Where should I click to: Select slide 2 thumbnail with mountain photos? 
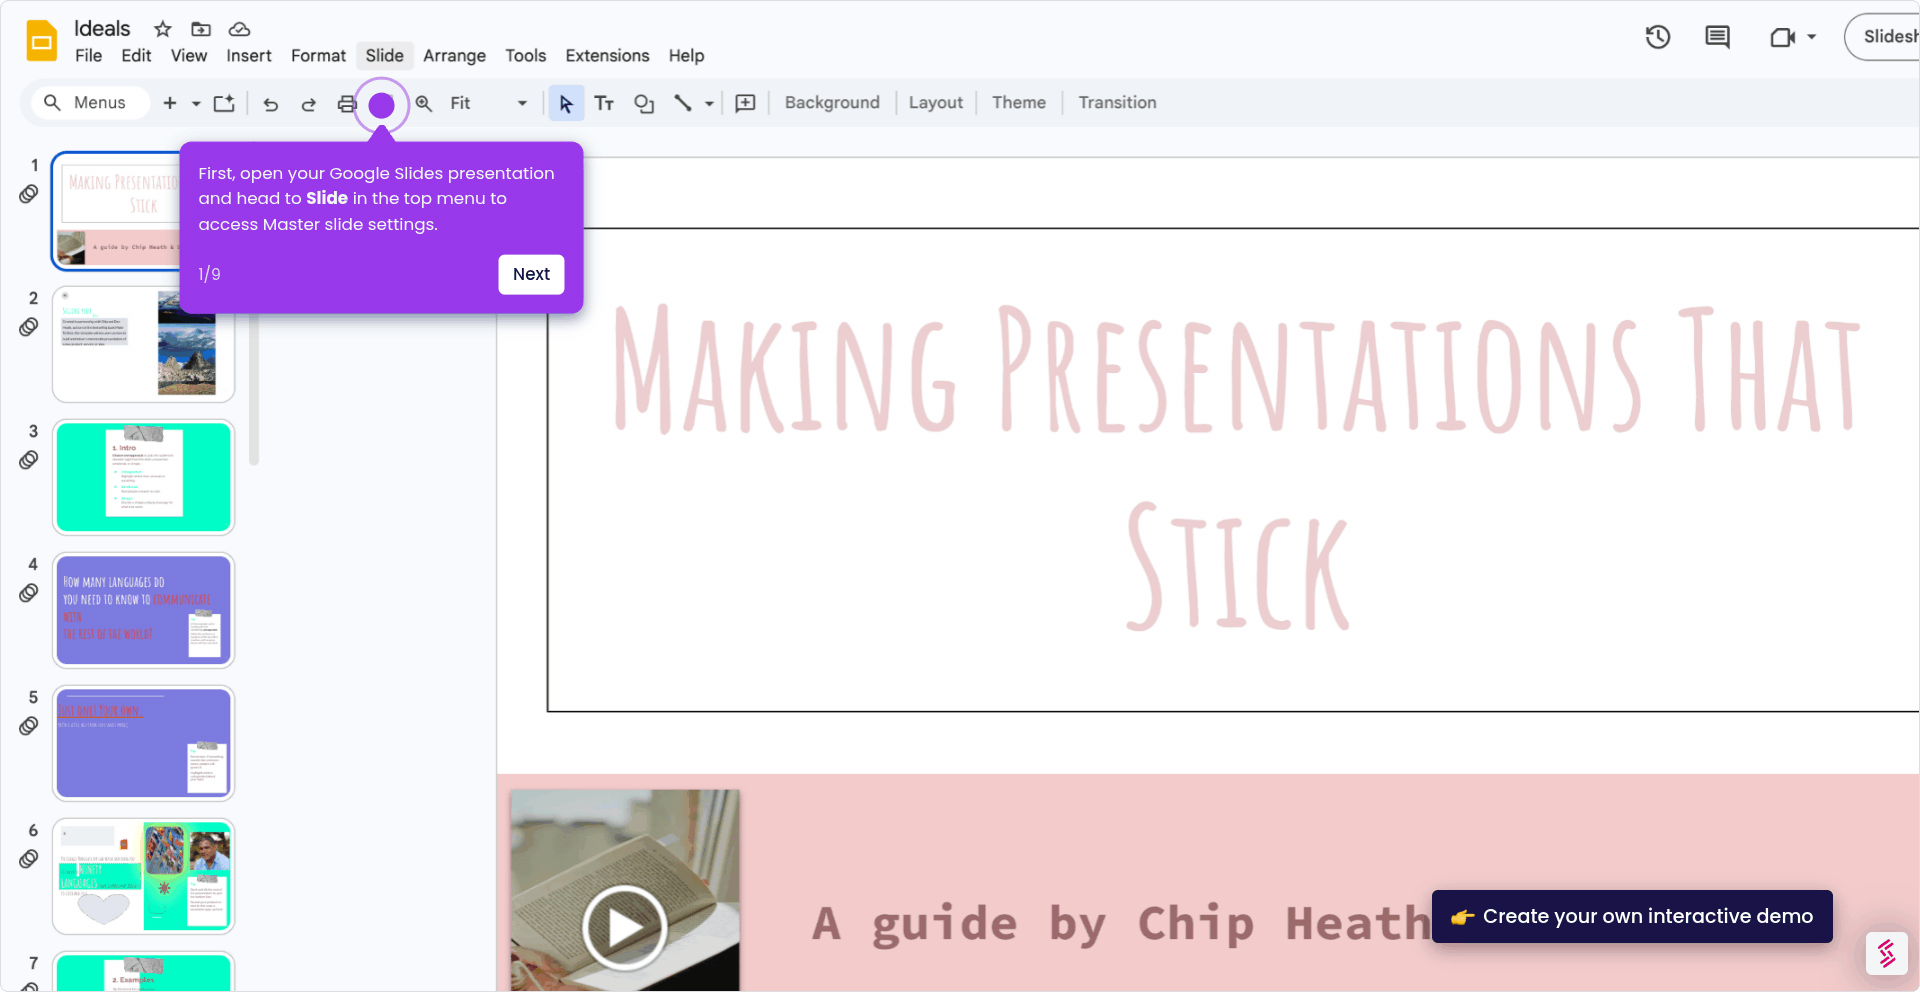tap(143, 344)
